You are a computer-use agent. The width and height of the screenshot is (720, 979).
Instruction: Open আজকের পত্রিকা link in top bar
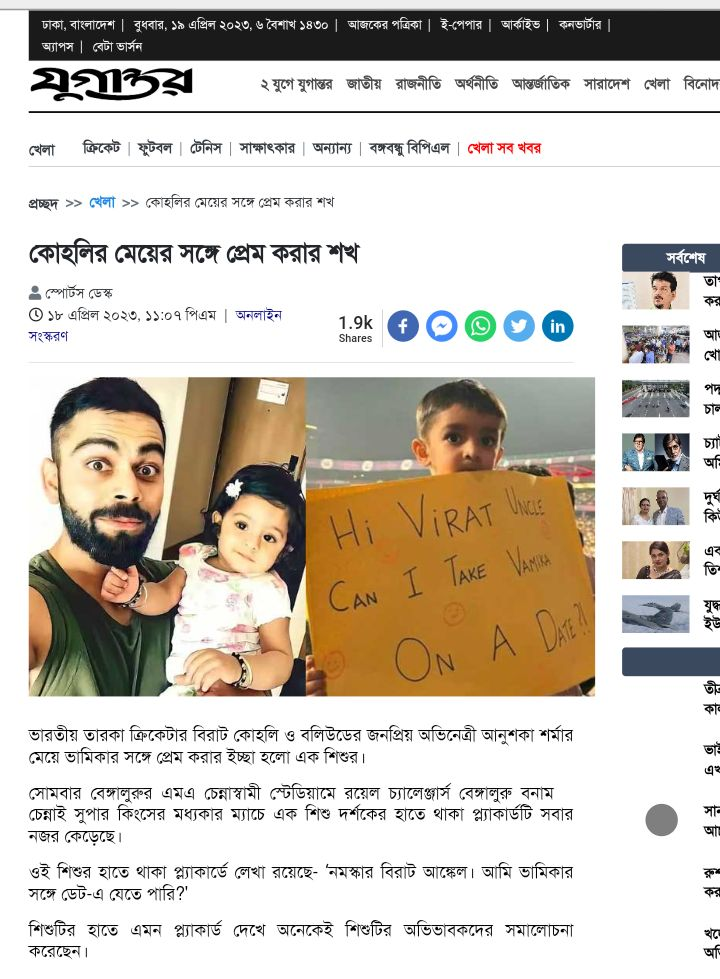coord(385,25)
